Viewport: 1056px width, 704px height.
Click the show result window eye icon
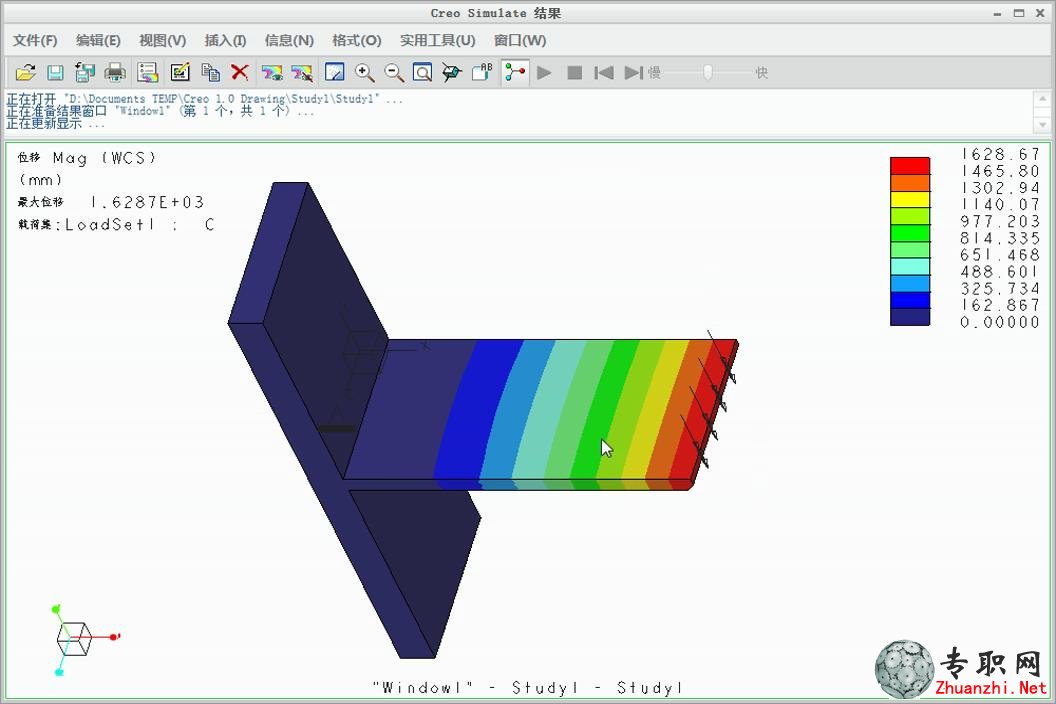click(x=272, y=72)
